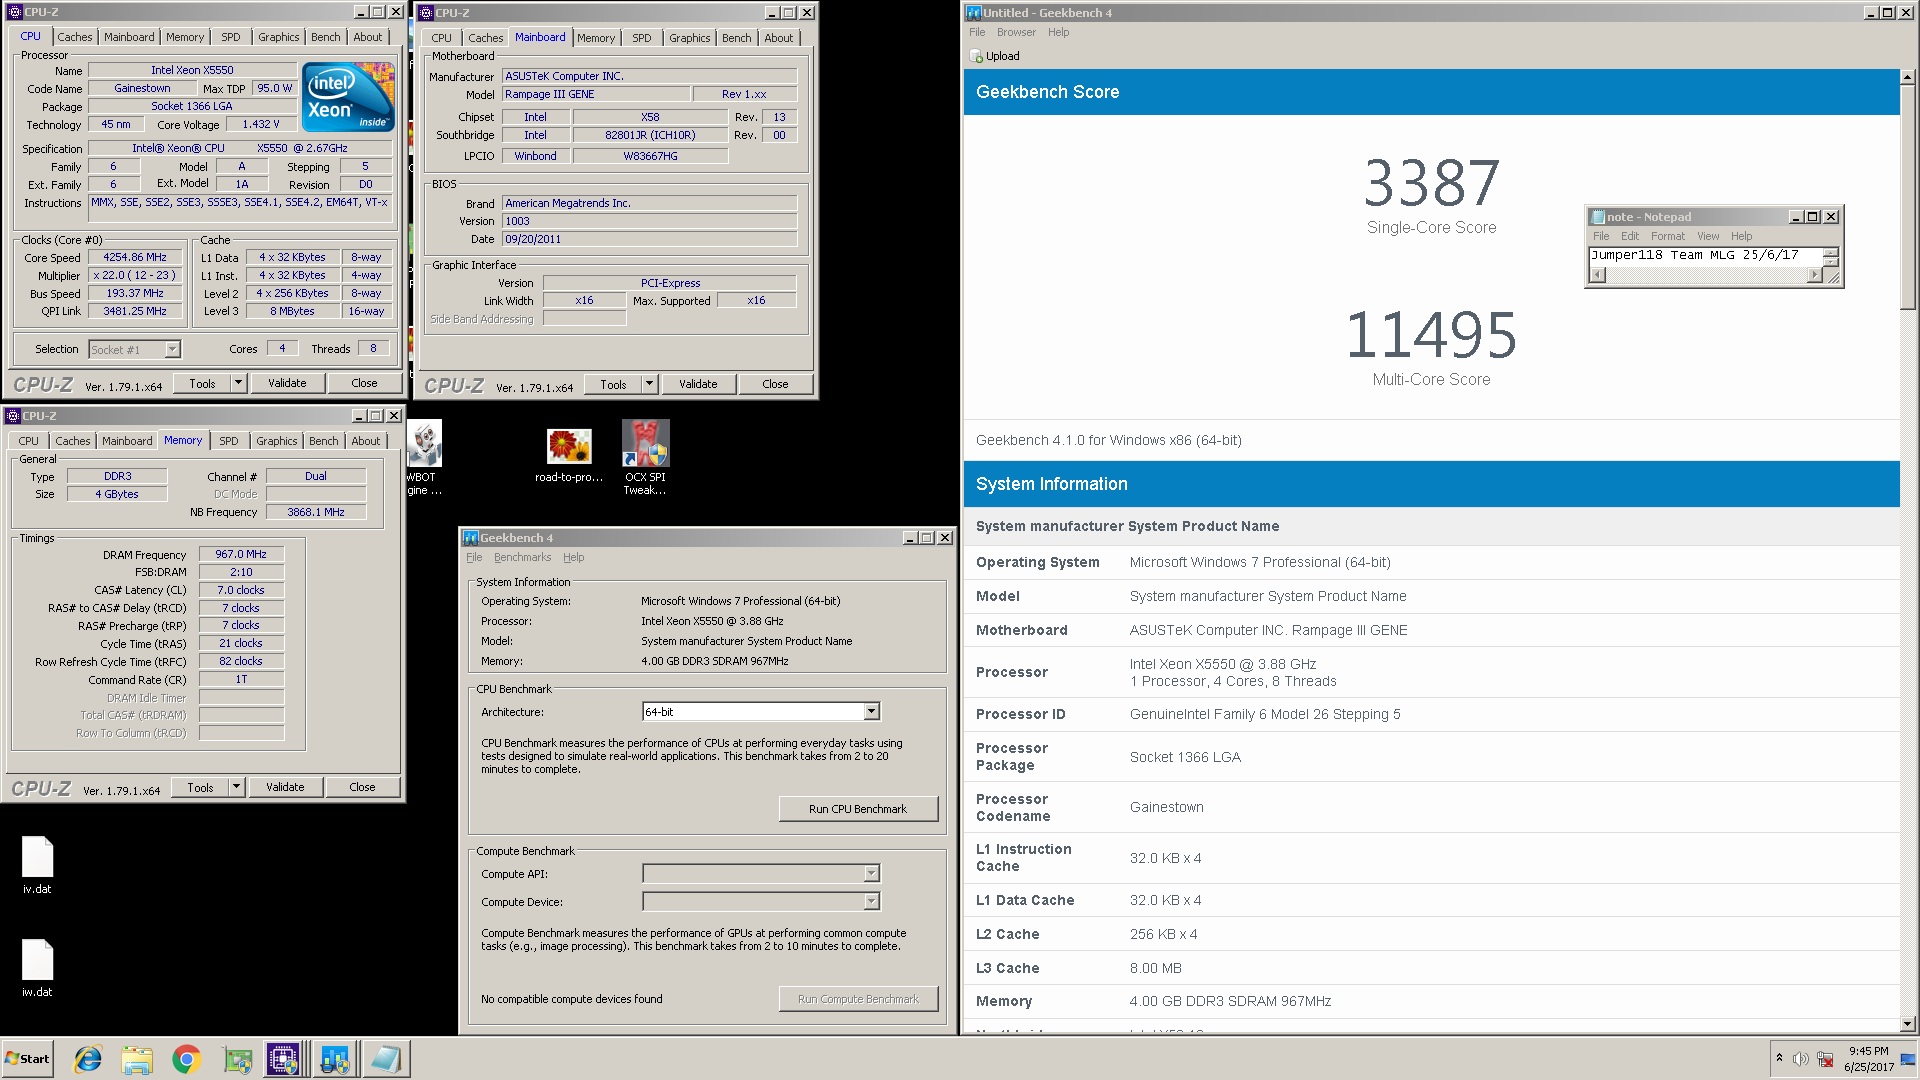Screen dimensions: 1920x1080
Task: Click the Intel Xeon inside logo
Action: (349, 97)
